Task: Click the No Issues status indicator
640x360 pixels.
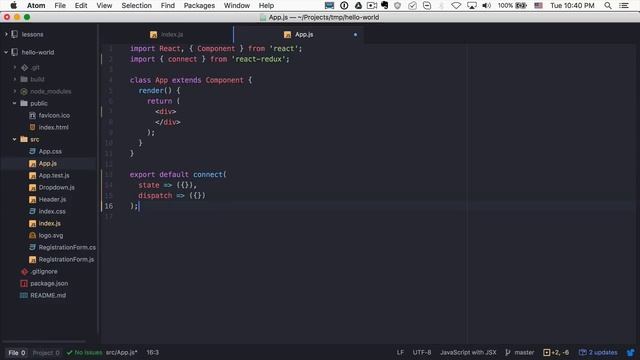Action: [84, 353]
